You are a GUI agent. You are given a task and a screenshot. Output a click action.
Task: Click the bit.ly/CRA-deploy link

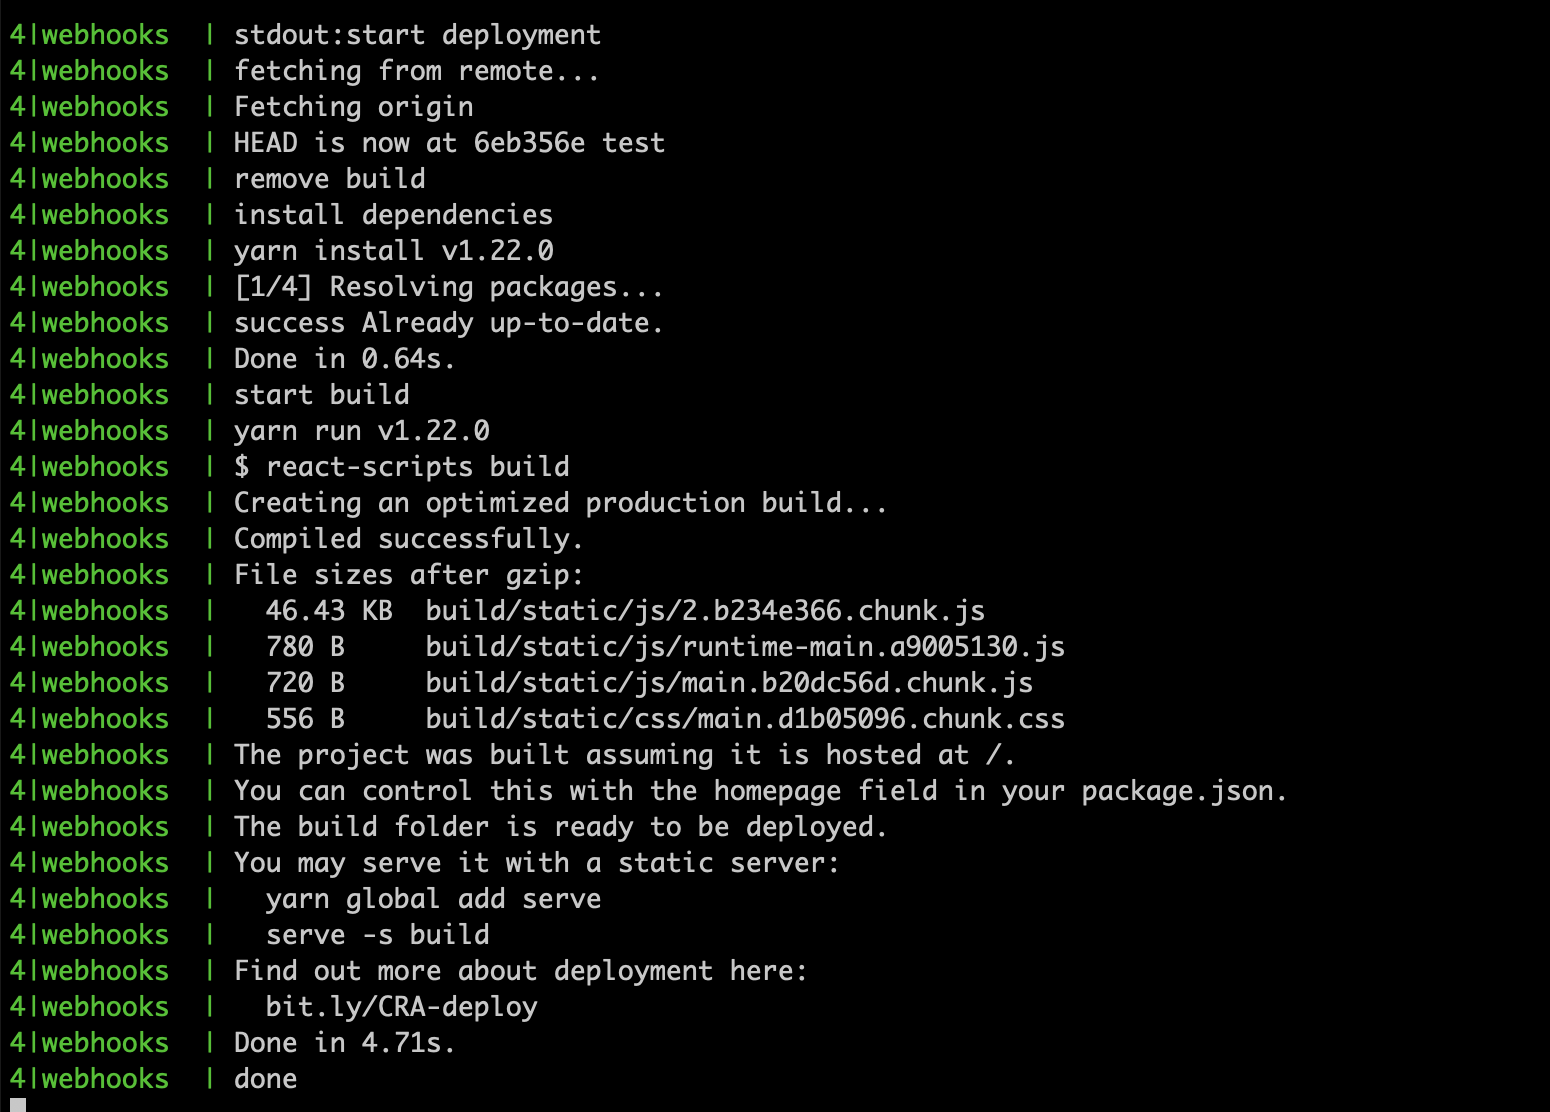[401, 1007]
